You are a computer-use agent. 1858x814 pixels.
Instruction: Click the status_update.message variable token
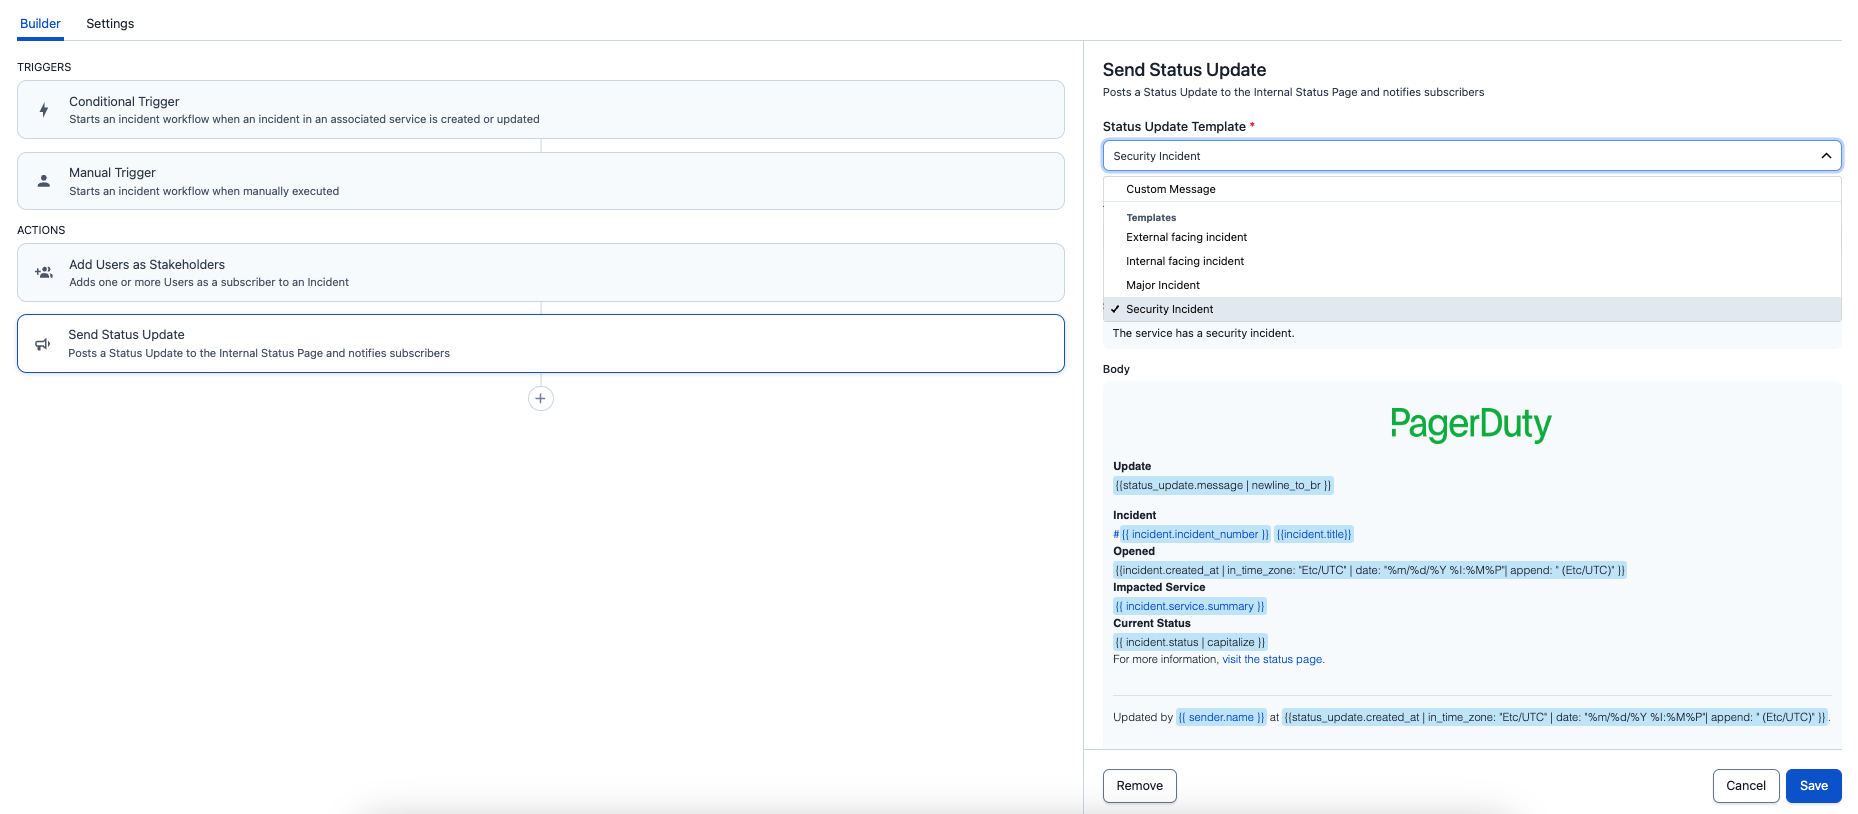coord(1223,485)
